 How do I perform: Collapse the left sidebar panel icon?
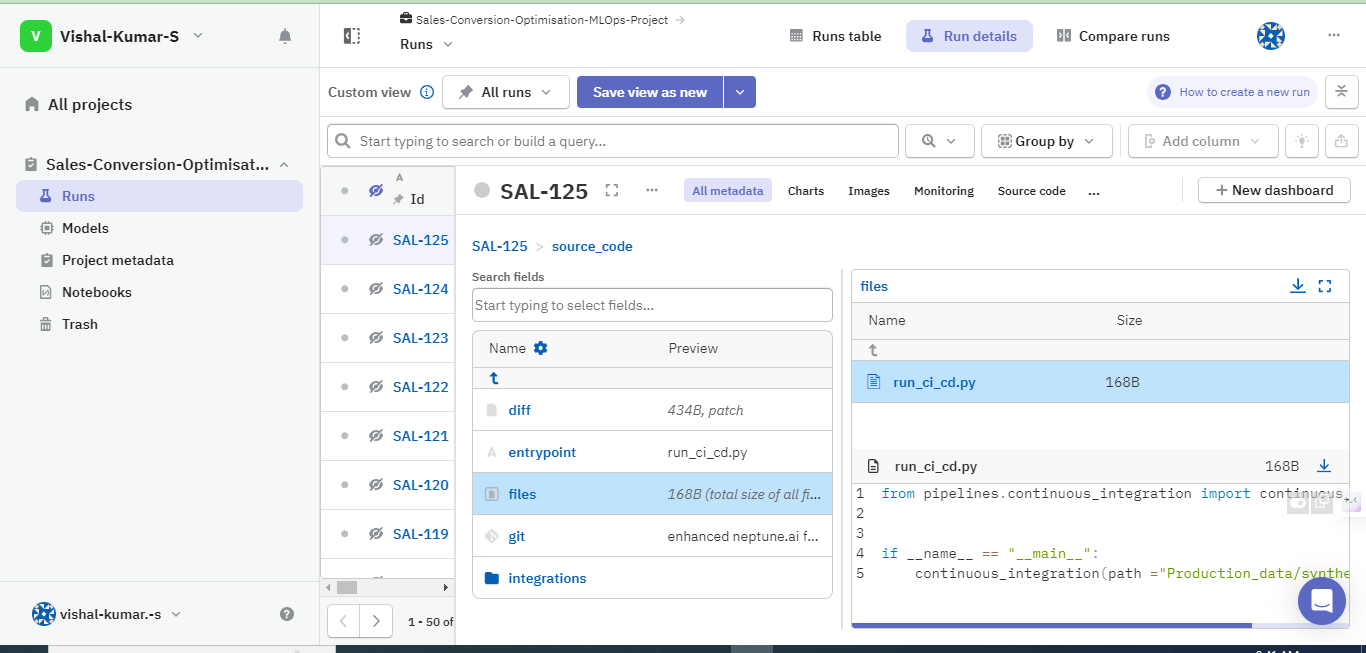point(352,36)
